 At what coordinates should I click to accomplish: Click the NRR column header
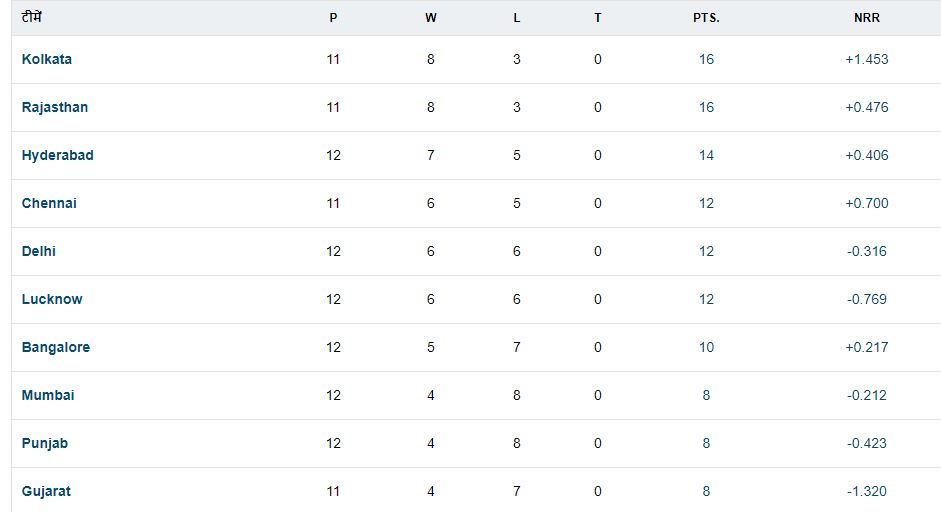pyautogui.click(x=866, y=18)
